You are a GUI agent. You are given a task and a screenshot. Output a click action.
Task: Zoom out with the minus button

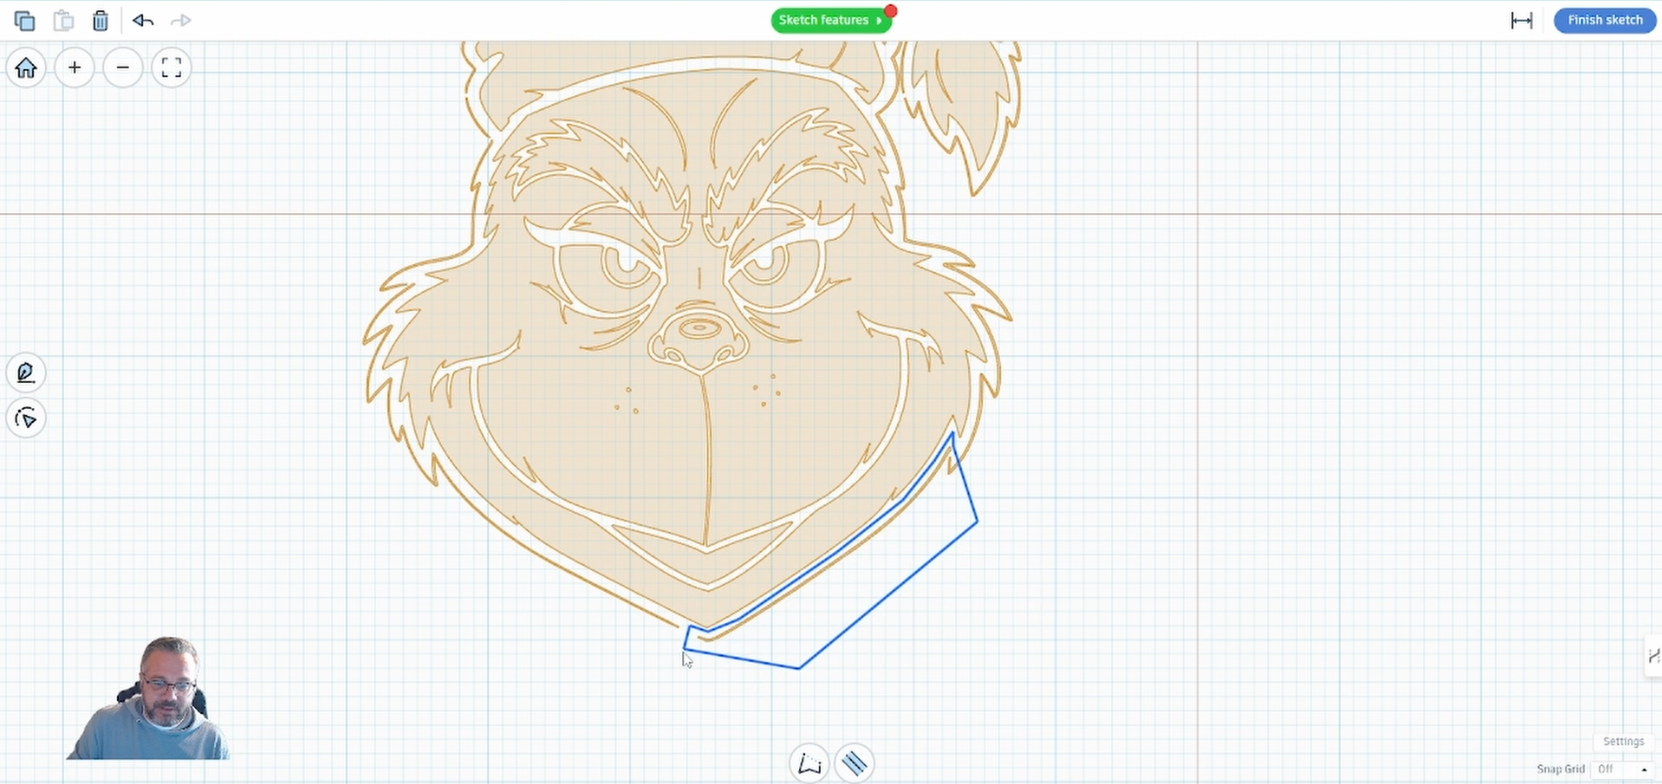[123, 68]
